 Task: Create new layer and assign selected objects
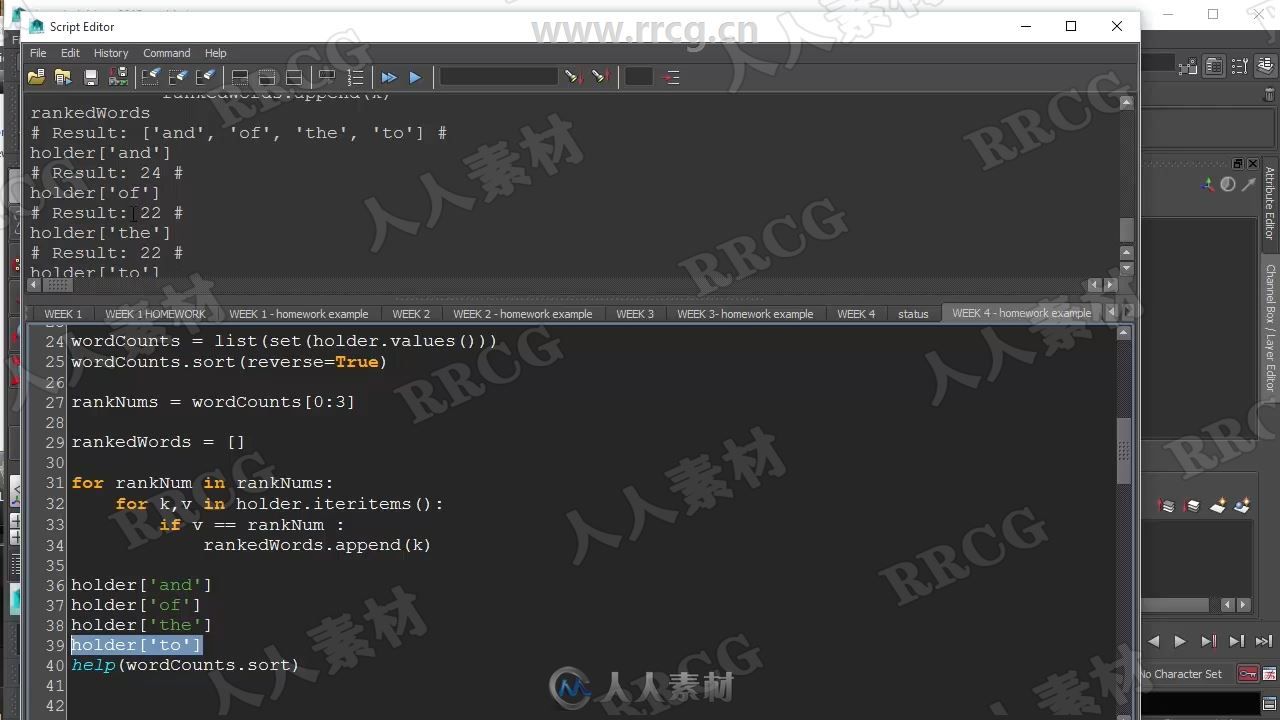tap(1242, 506)
